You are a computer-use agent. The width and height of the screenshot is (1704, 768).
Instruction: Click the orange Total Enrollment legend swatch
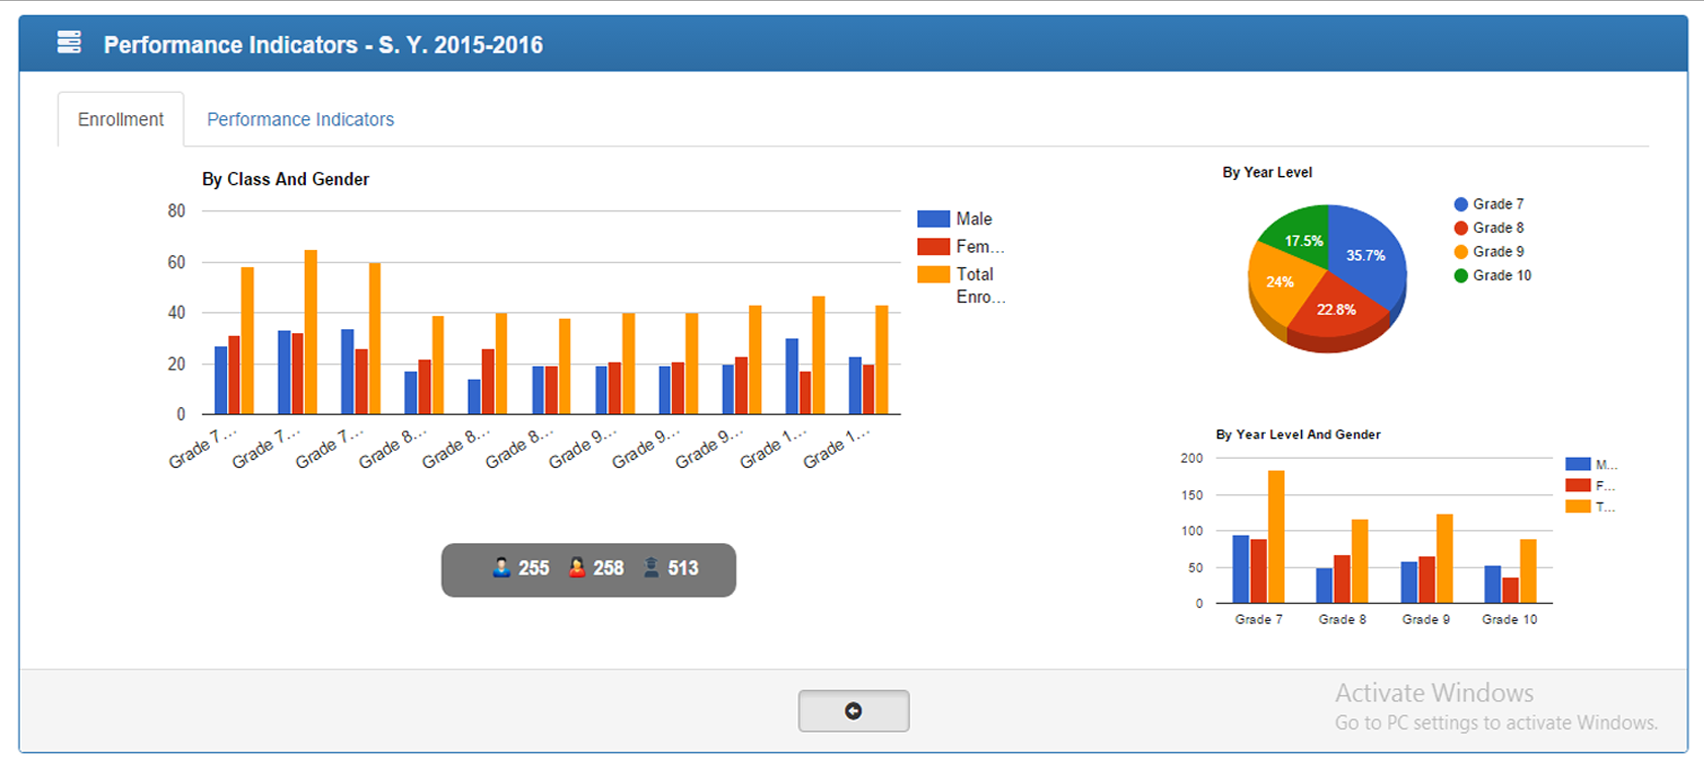tap(932, 274)
